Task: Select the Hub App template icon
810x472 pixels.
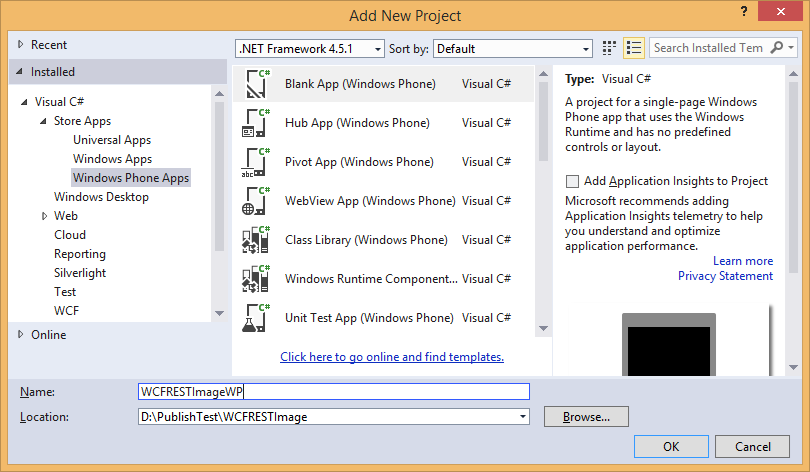Action: pyautogui.click(x=257, y=123)
